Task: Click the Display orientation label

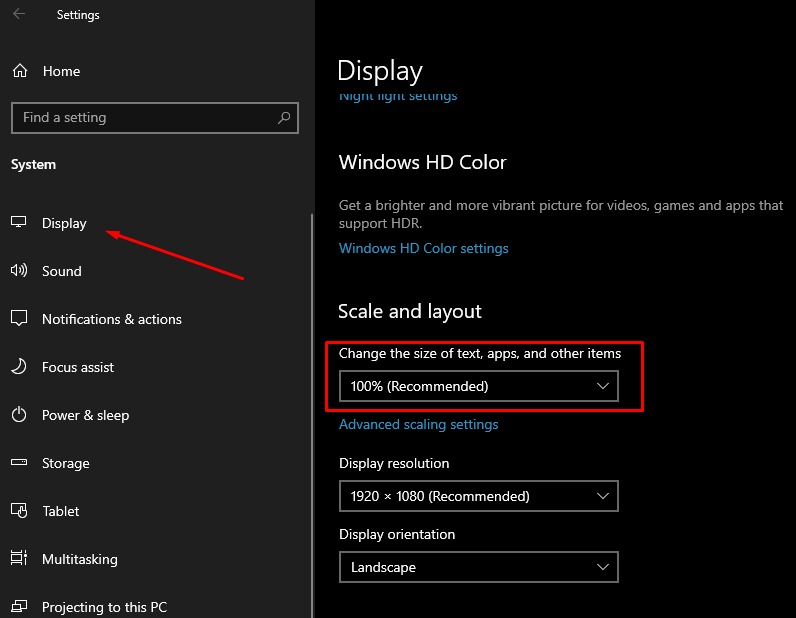Action: pyautogui.click(x=397, y=534)
